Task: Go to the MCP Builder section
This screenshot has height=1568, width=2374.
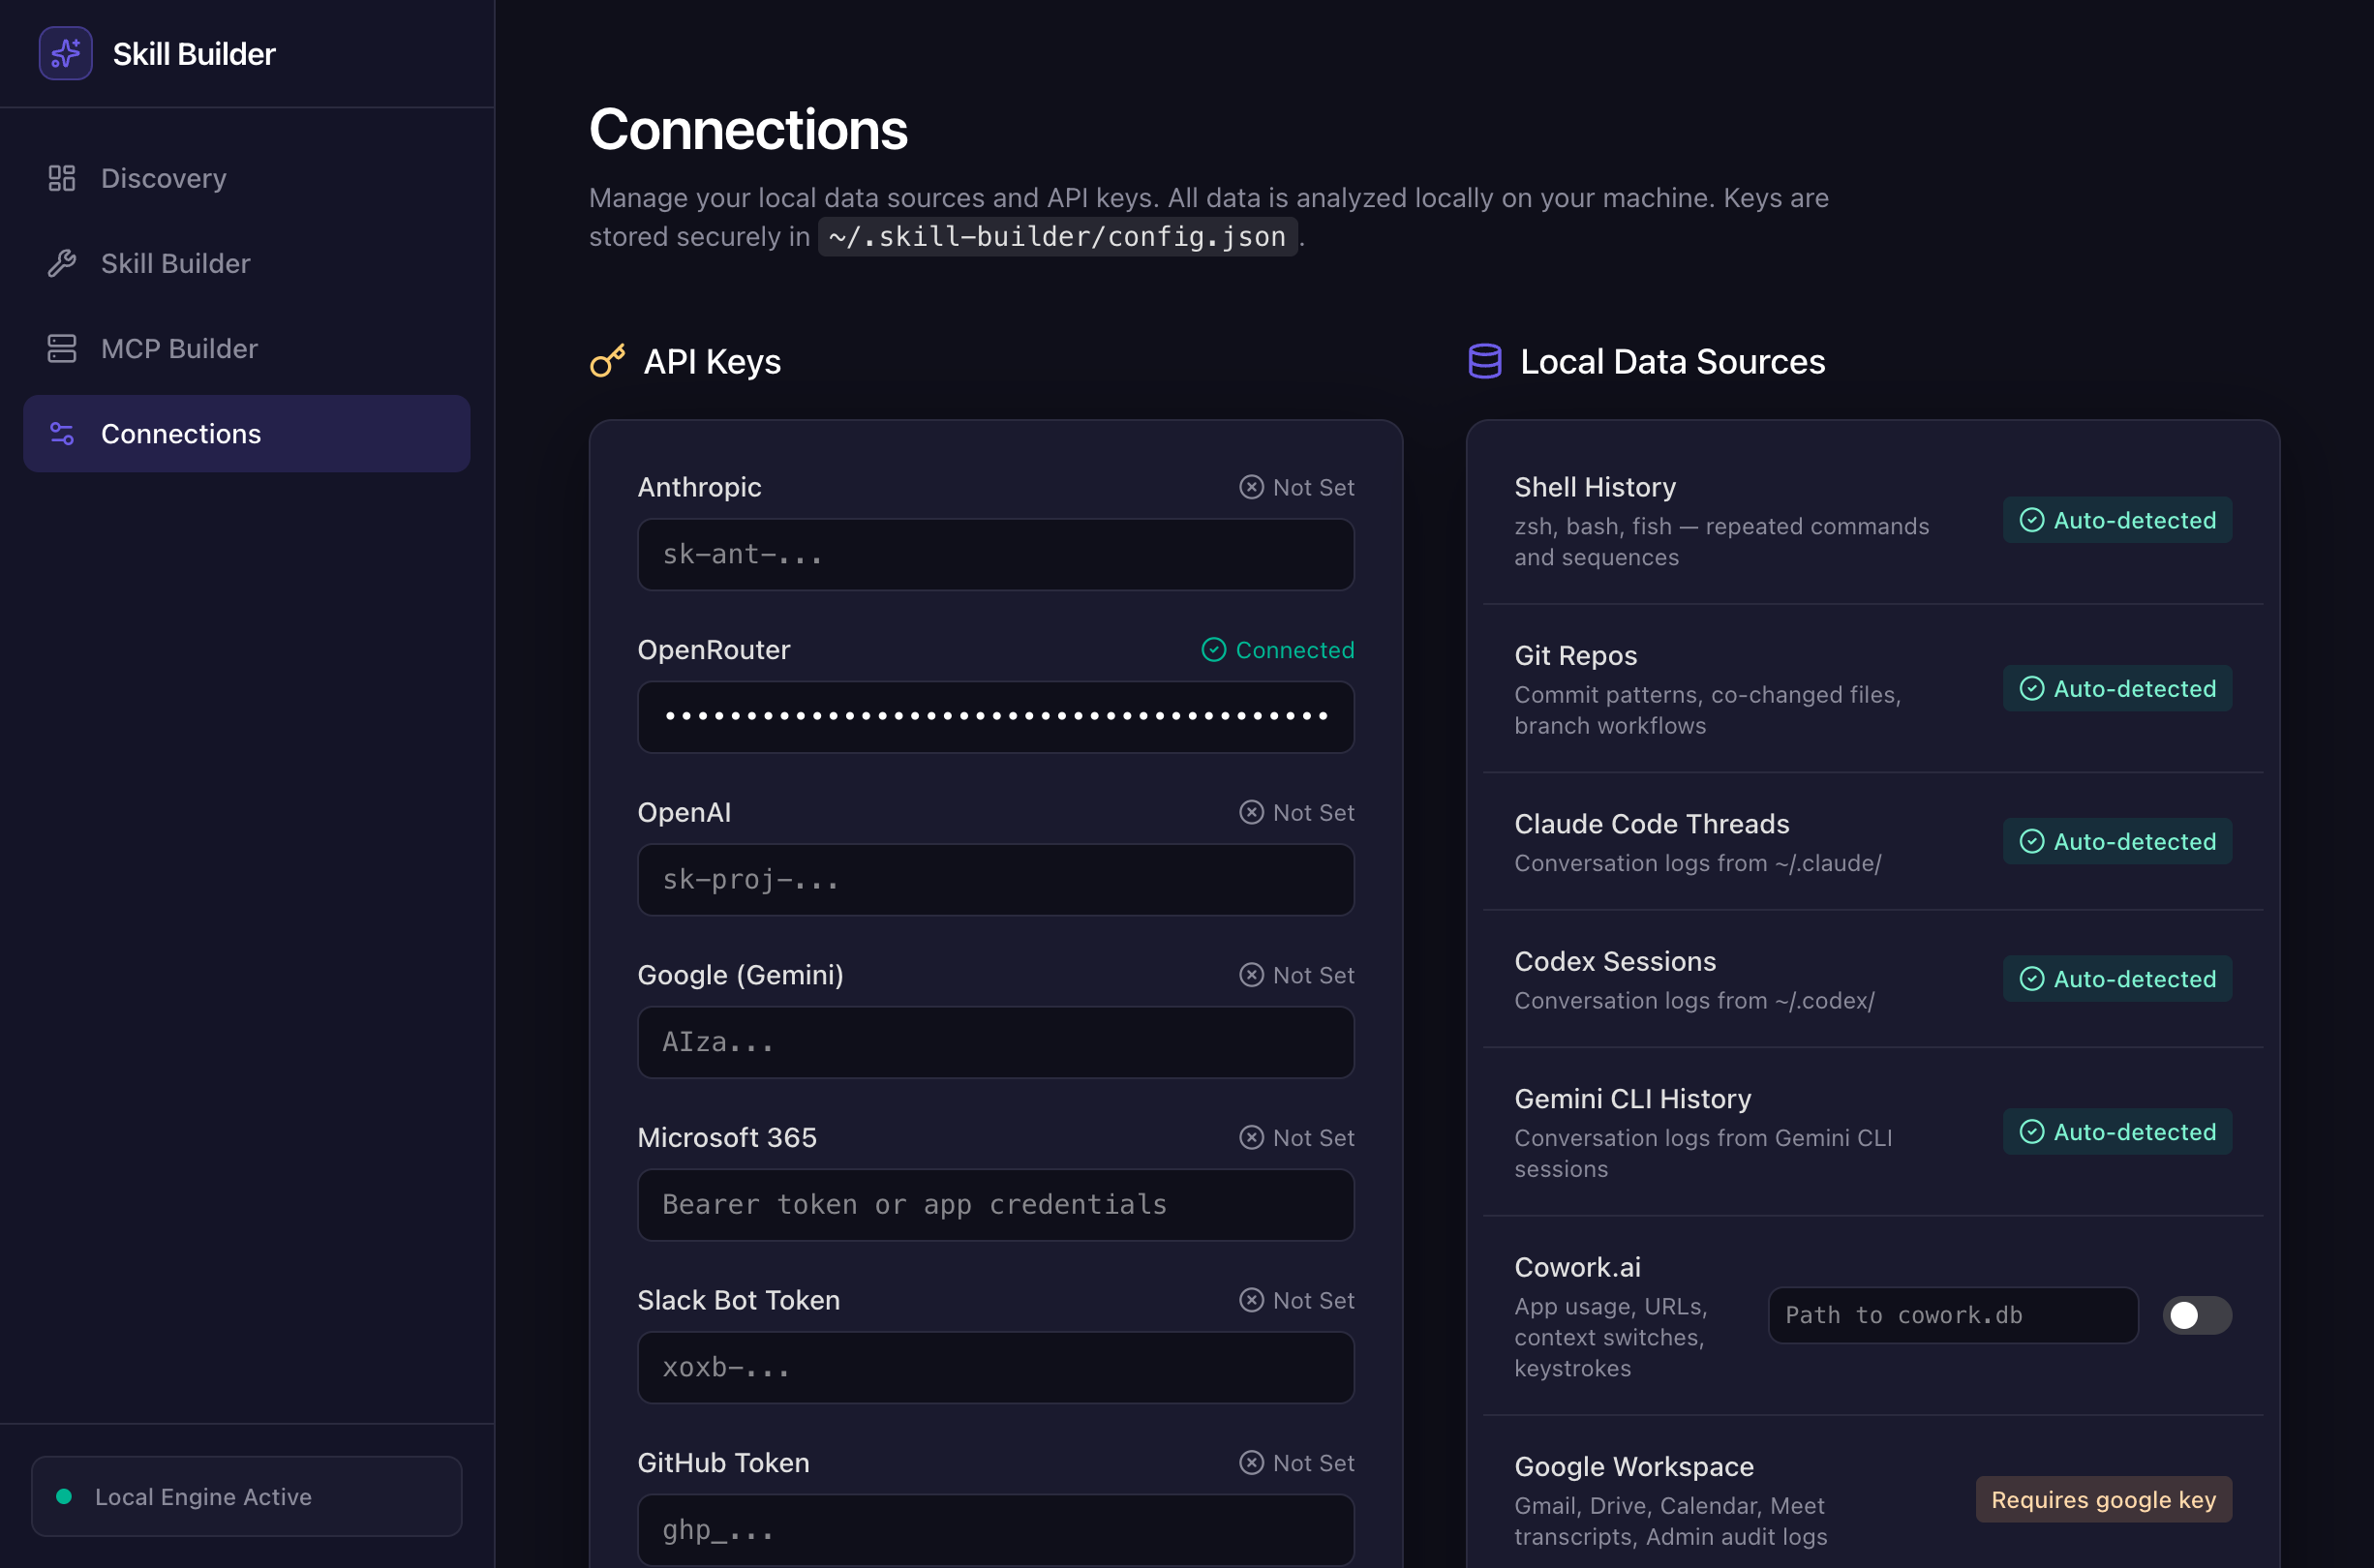Action: click(179, 348)
